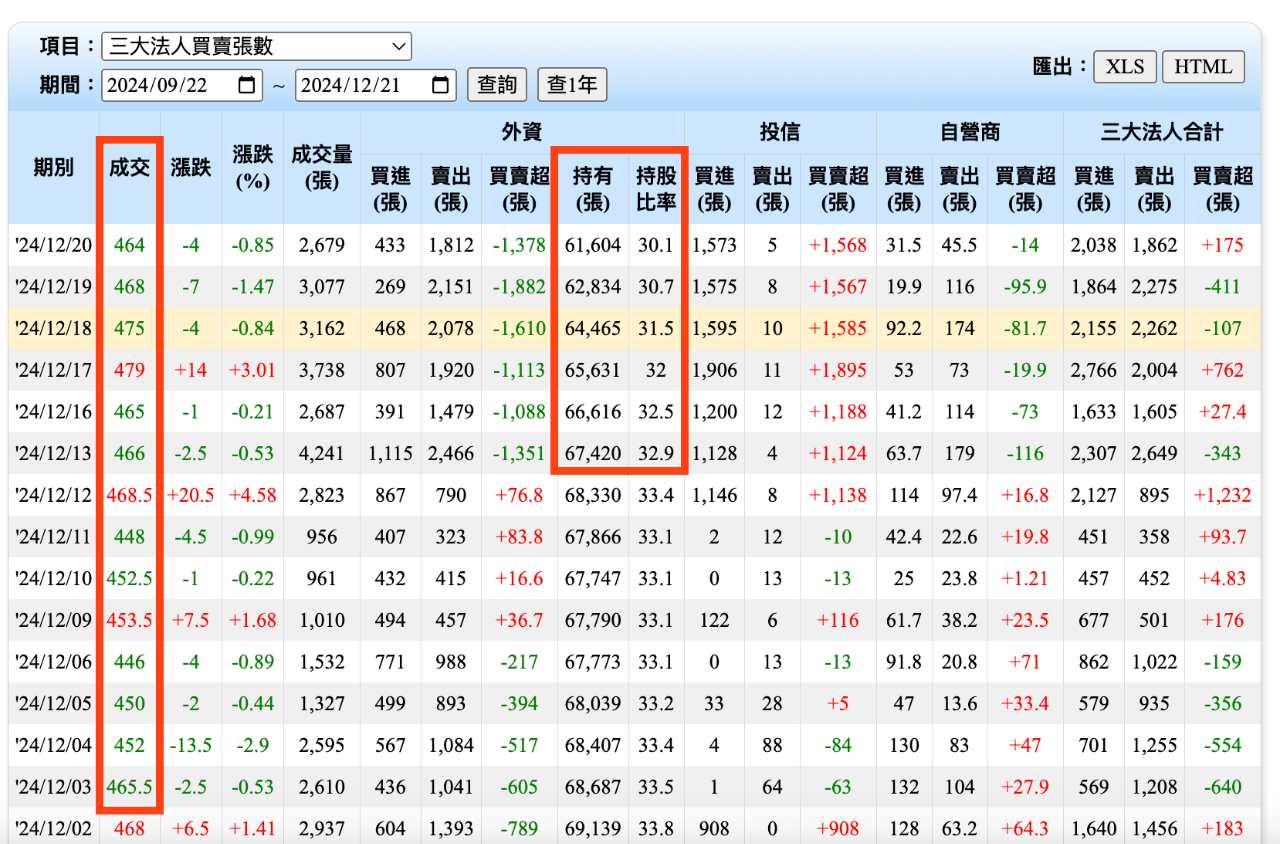The image size is (1280, 844).
Task: Open calendar picker on start date 2024/09/22
Action: point(246,86)
